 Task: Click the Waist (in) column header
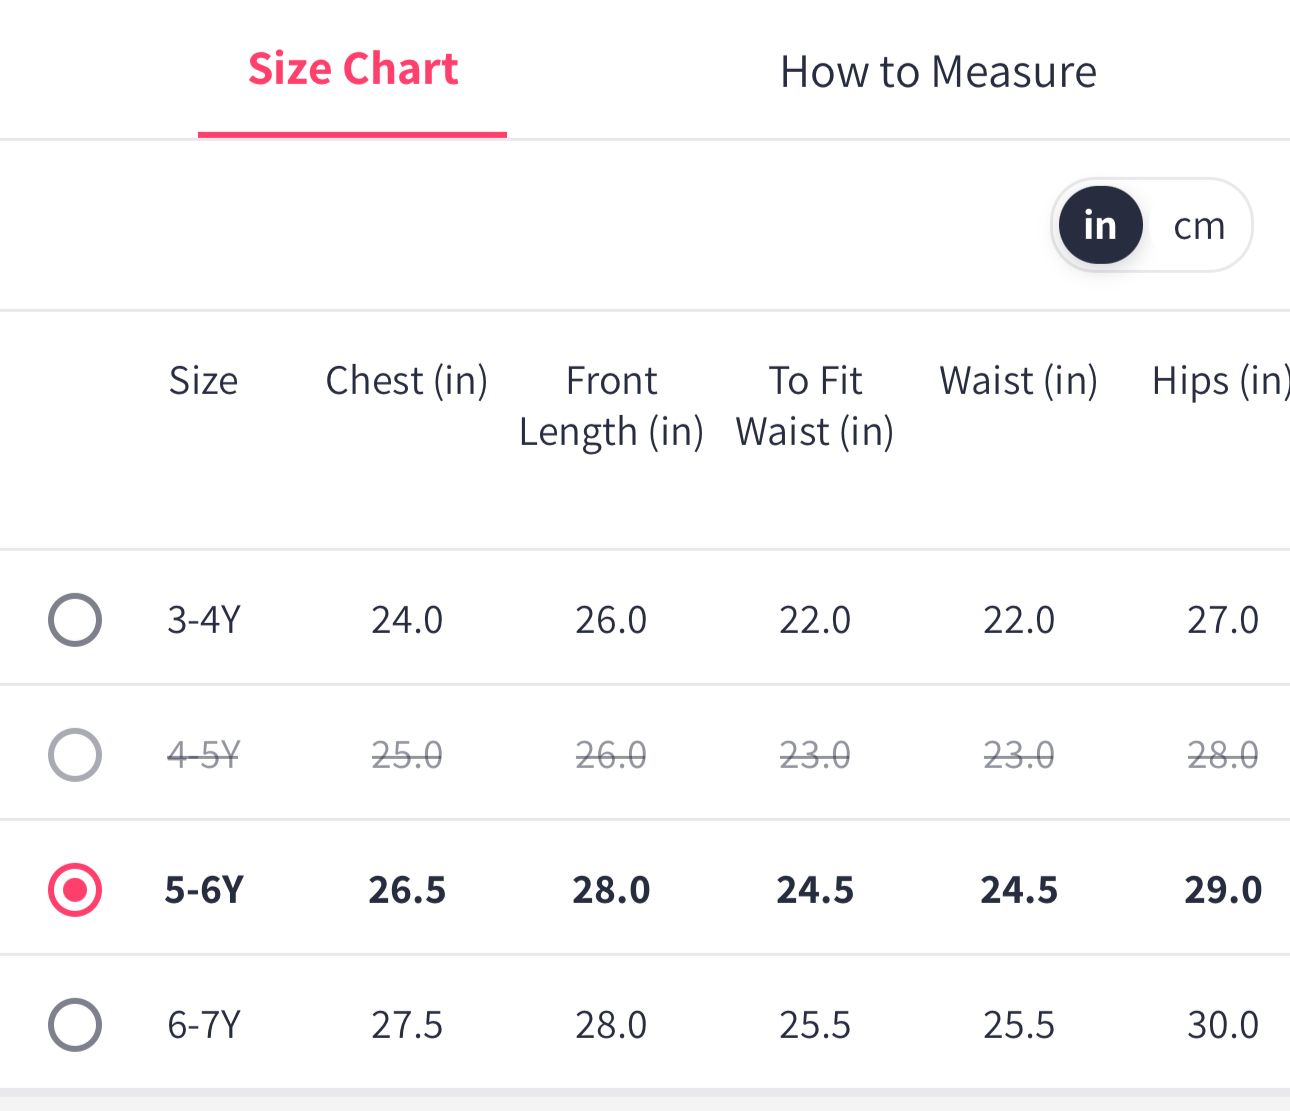(1019, 381)
